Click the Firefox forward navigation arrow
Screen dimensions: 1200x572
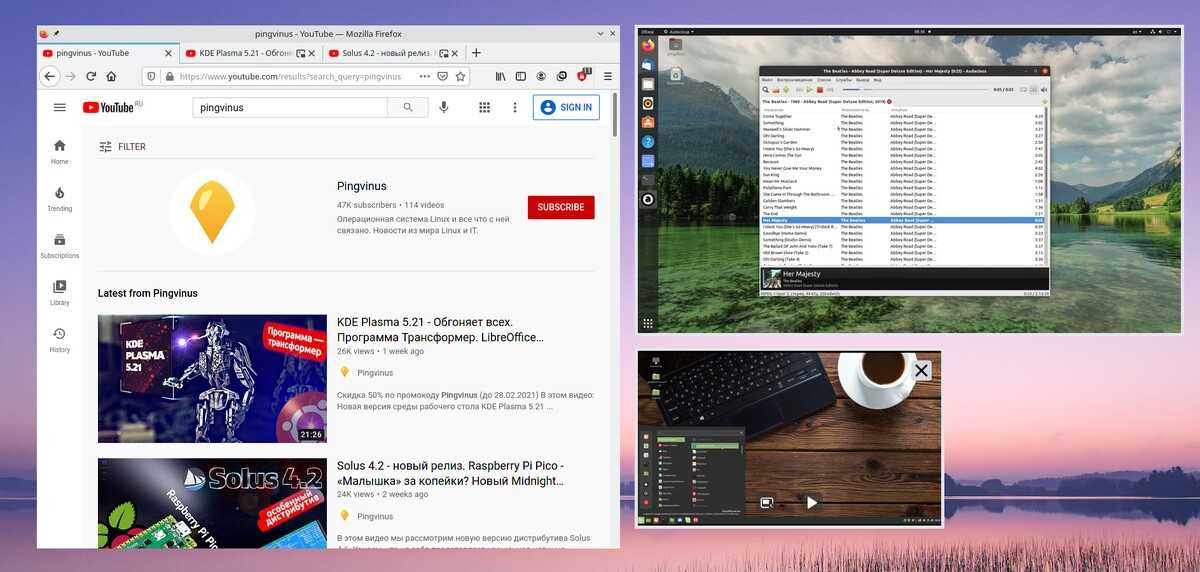coord(71,76)
